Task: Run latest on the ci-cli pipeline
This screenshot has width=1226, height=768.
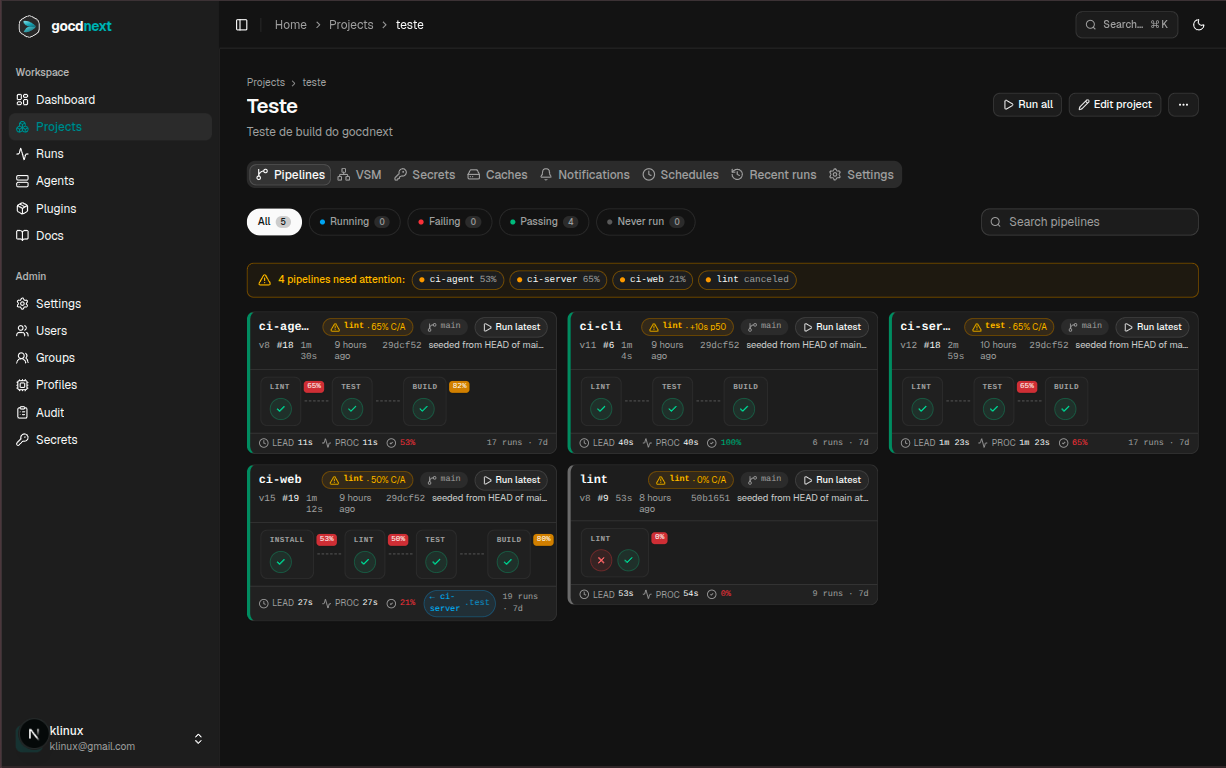Action: (x=832, y=327)
